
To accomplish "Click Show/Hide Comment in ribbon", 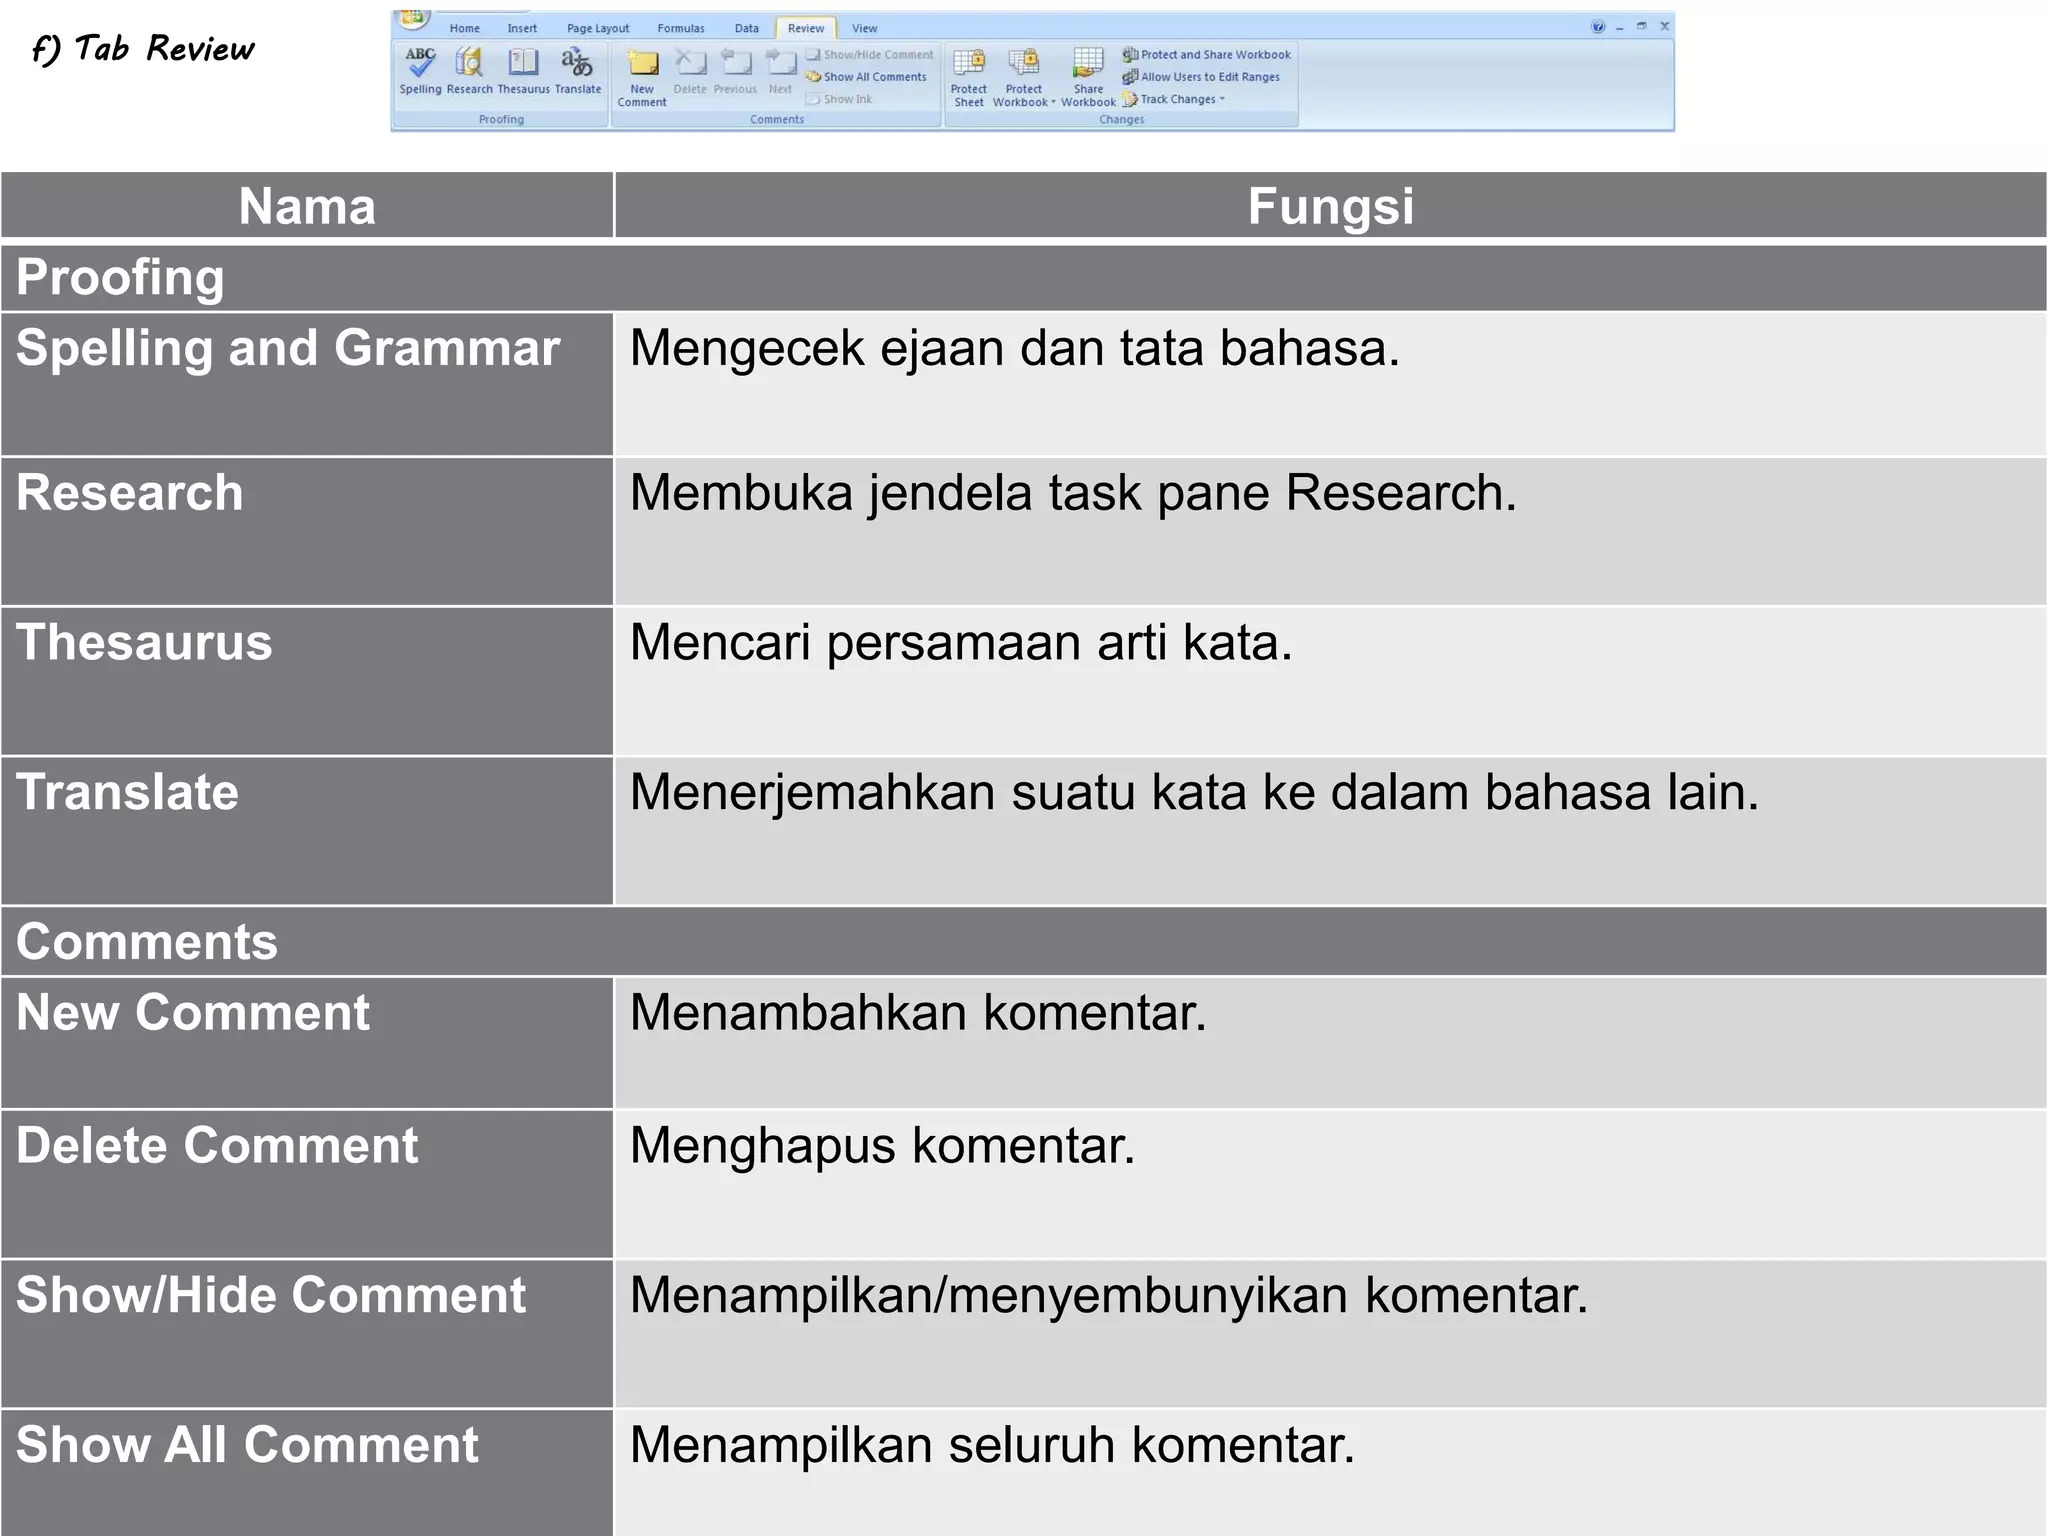I will pos(870,55).
